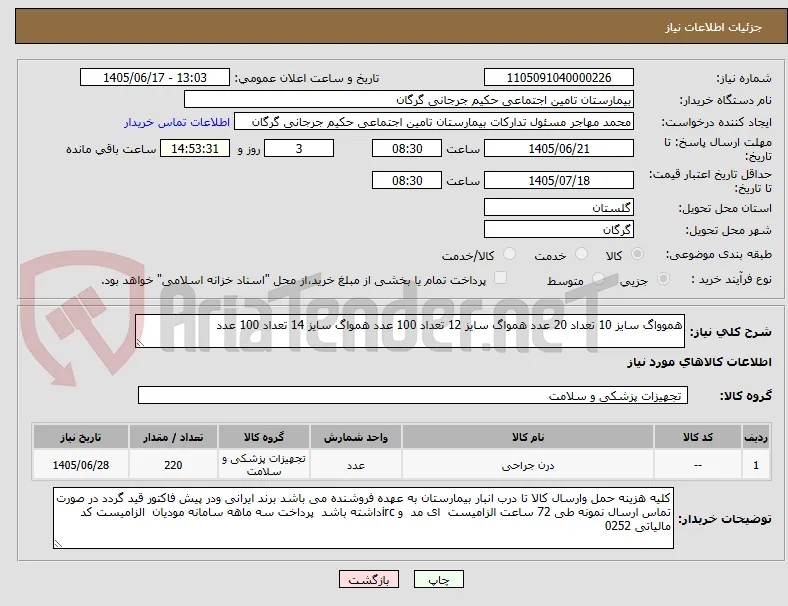
Task: Click the need number field 1105091040000226
Action: tap(559, 77)
